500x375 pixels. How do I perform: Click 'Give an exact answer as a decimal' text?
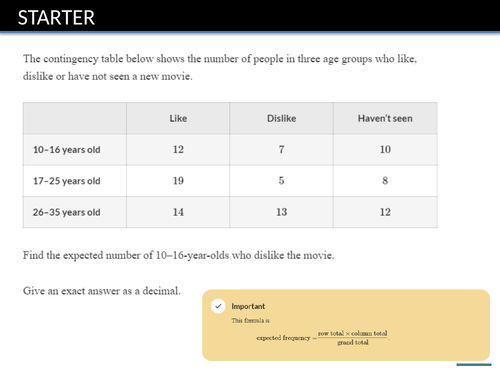(102, 291)
